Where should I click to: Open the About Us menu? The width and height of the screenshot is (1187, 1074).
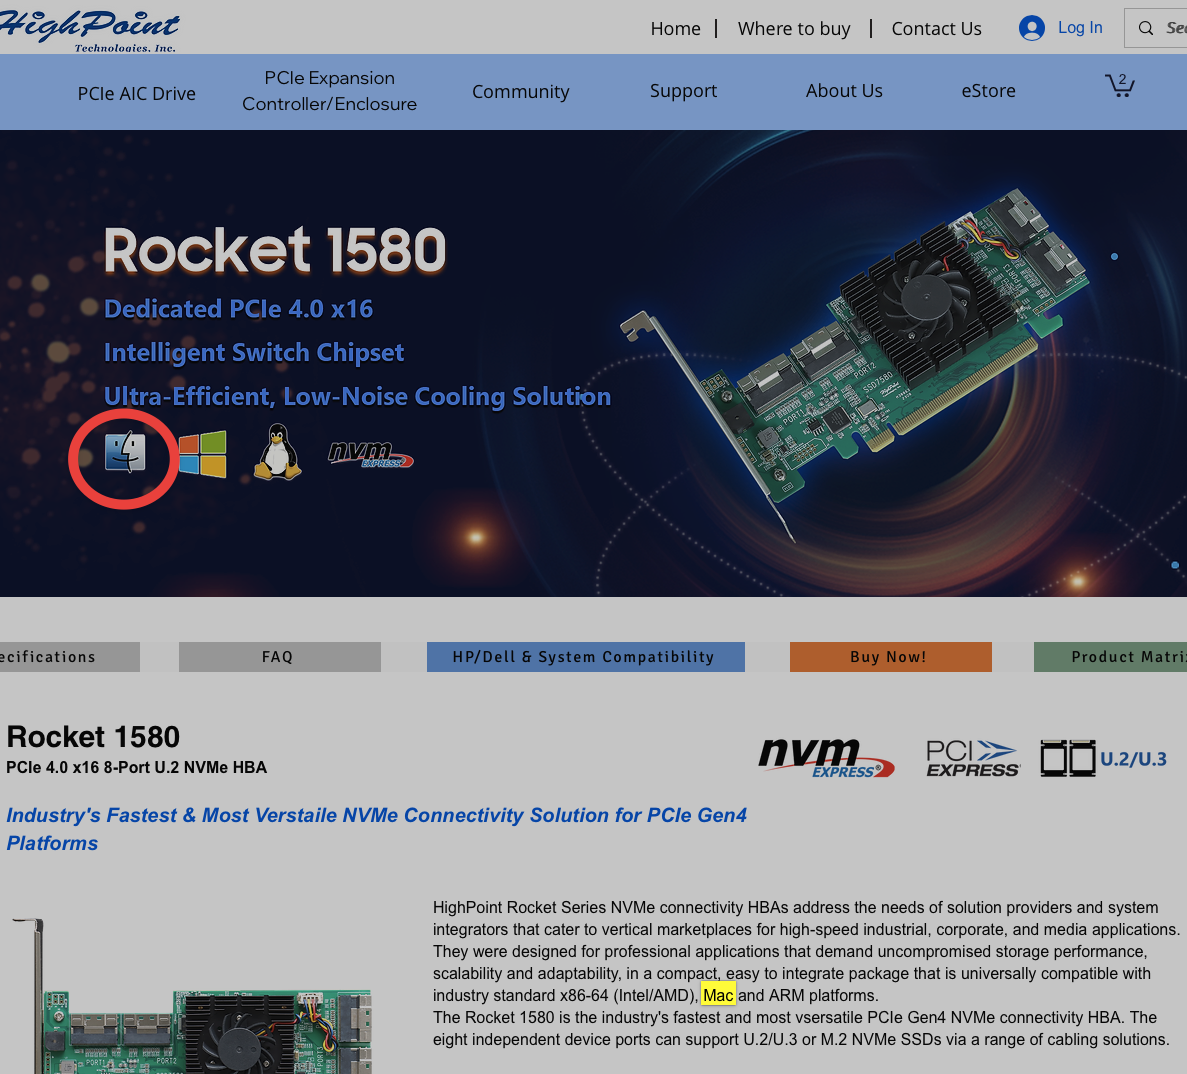(844, 91)
